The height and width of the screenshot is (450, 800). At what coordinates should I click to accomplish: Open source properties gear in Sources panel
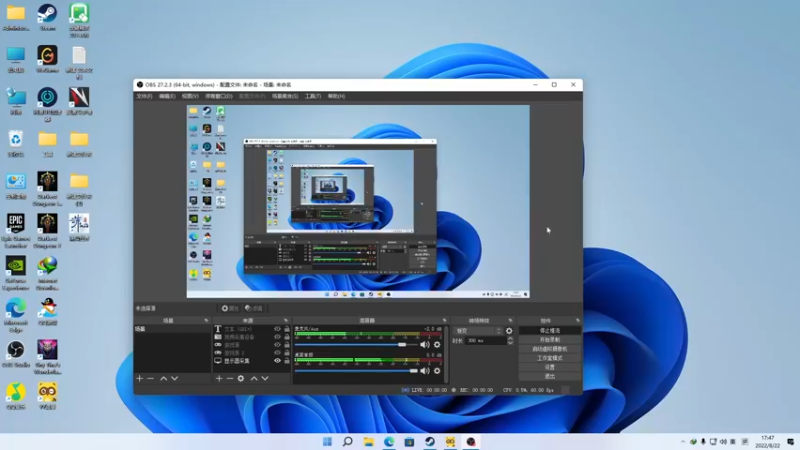(x=241, y=379)
